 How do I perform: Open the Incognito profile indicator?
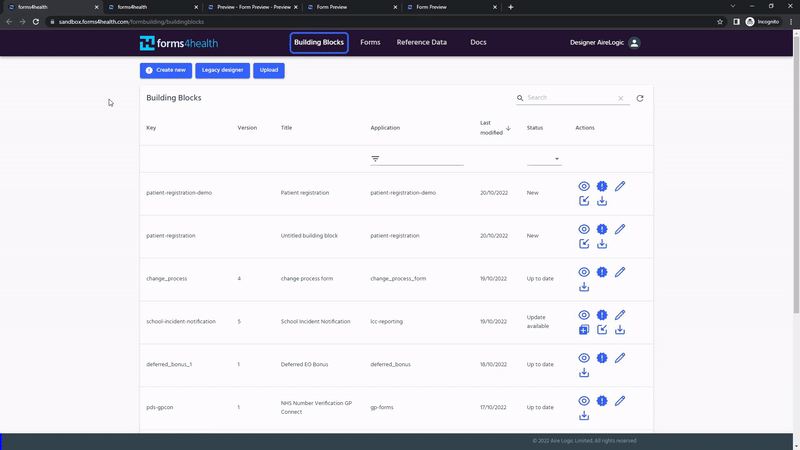763,22
